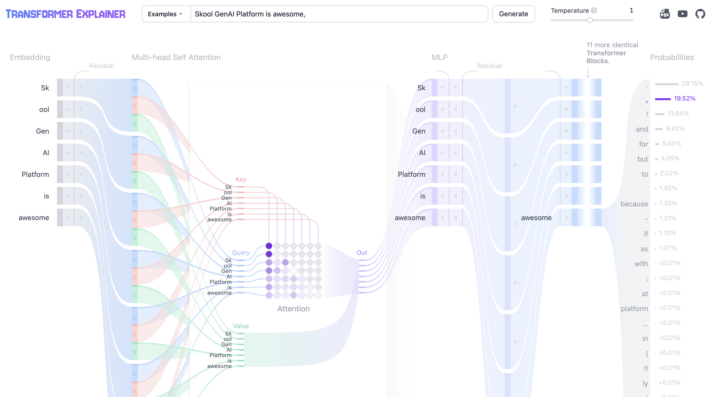This screenshot has width=720, height=397.
Task: Select 'AI' token in Embedding column
Action: [46, 153]
